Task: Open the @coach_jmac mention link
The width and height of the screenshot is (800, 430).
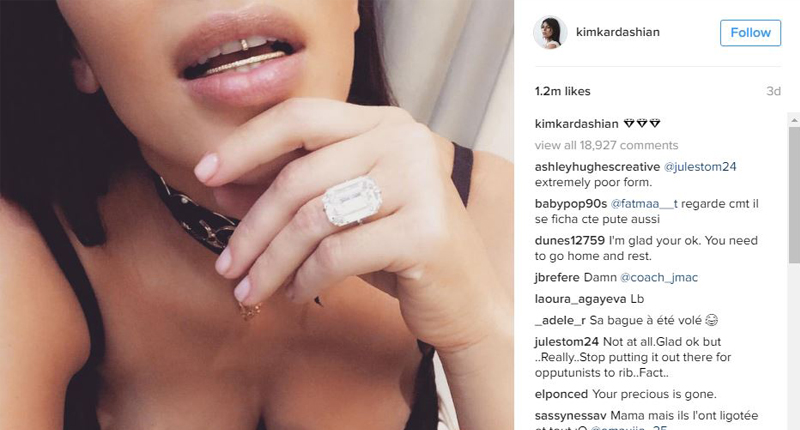Action: [x=658, y=277]
